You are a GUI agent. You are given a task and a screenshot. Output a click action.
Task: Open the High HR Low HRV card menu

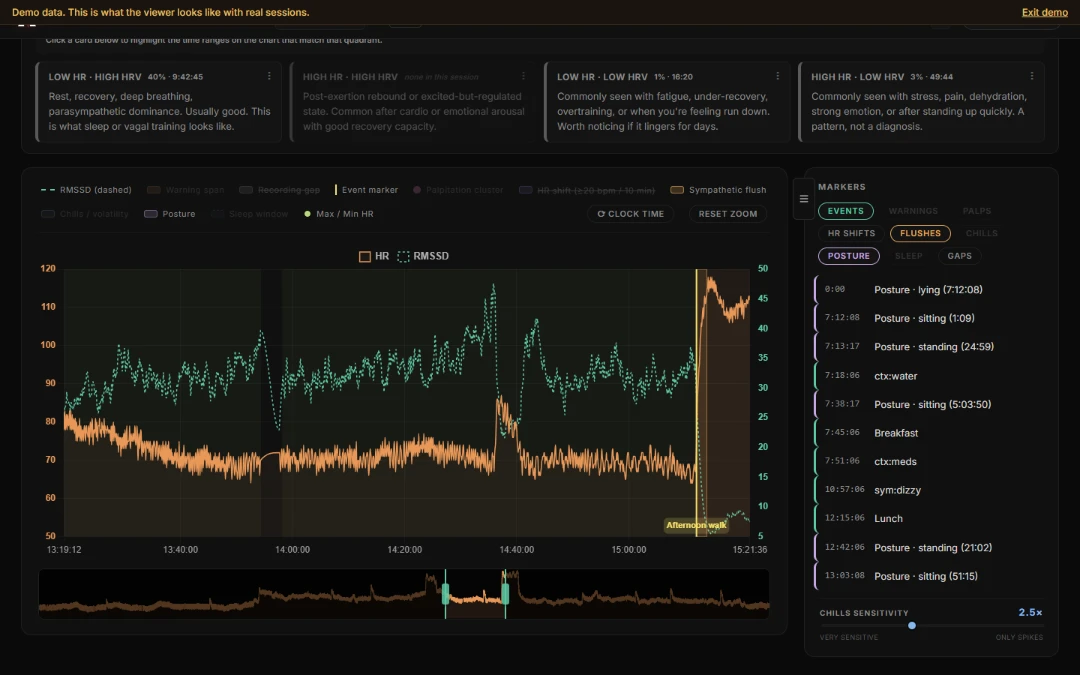click(1031, 76)
